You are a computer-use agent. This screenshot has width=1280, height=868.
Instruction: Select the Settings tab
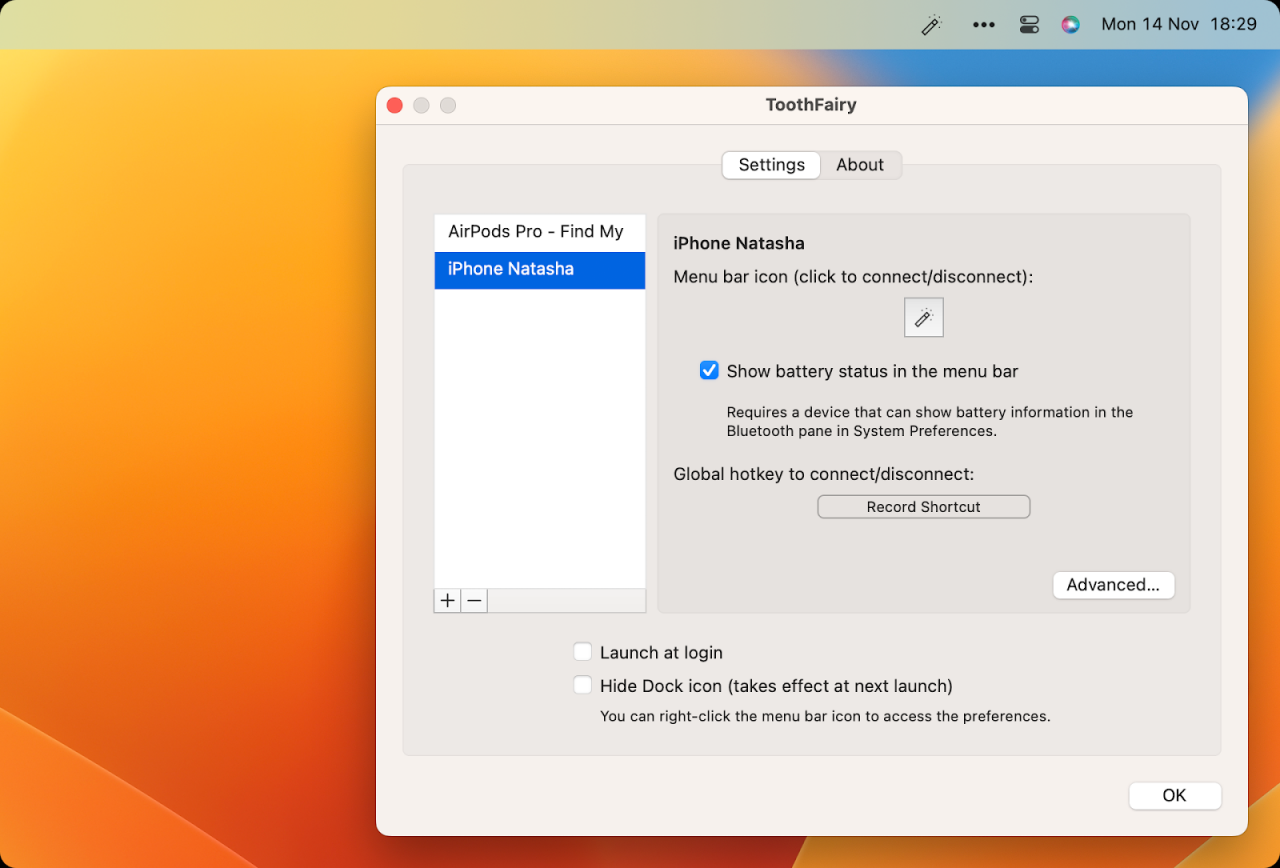coord(771,165)
